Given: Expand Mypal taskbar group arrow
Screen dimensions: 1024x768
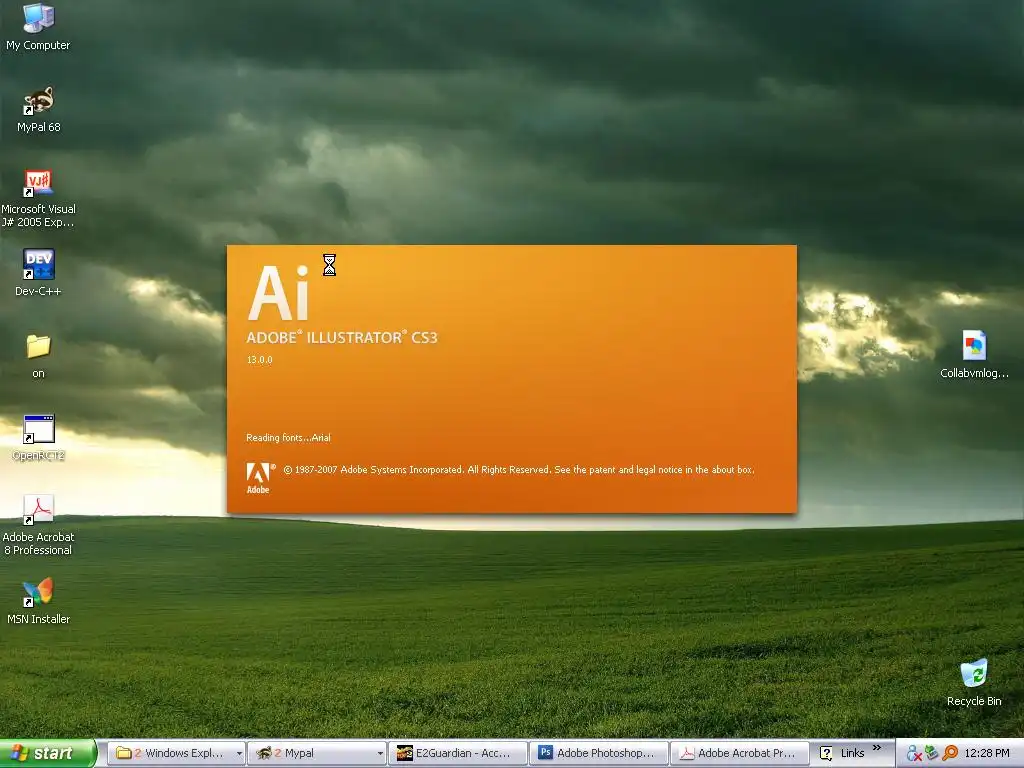Looking at the screenshot, I should [x=380, y=753].
